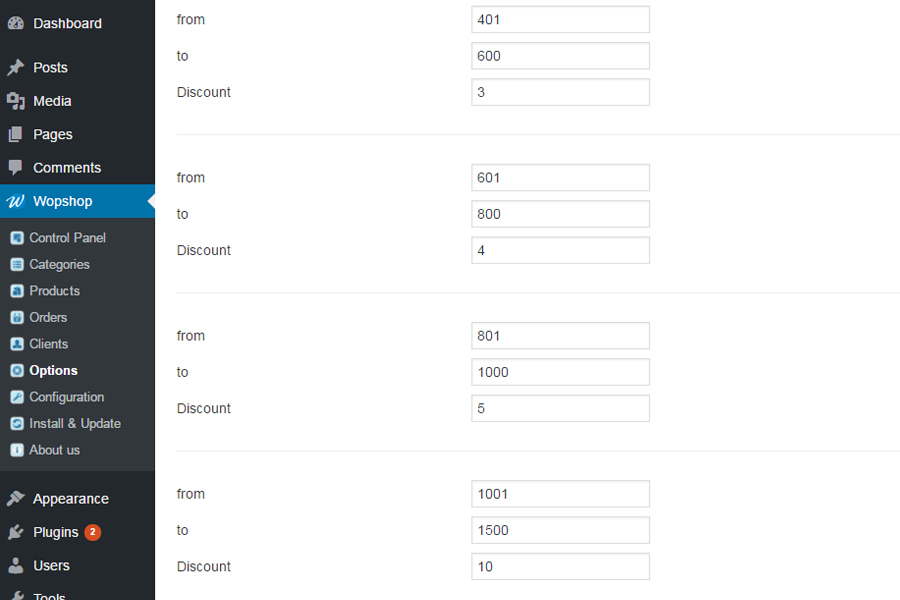Click the Pages icon in sidebar
The image size is (900, 600).
click(16, 134)
